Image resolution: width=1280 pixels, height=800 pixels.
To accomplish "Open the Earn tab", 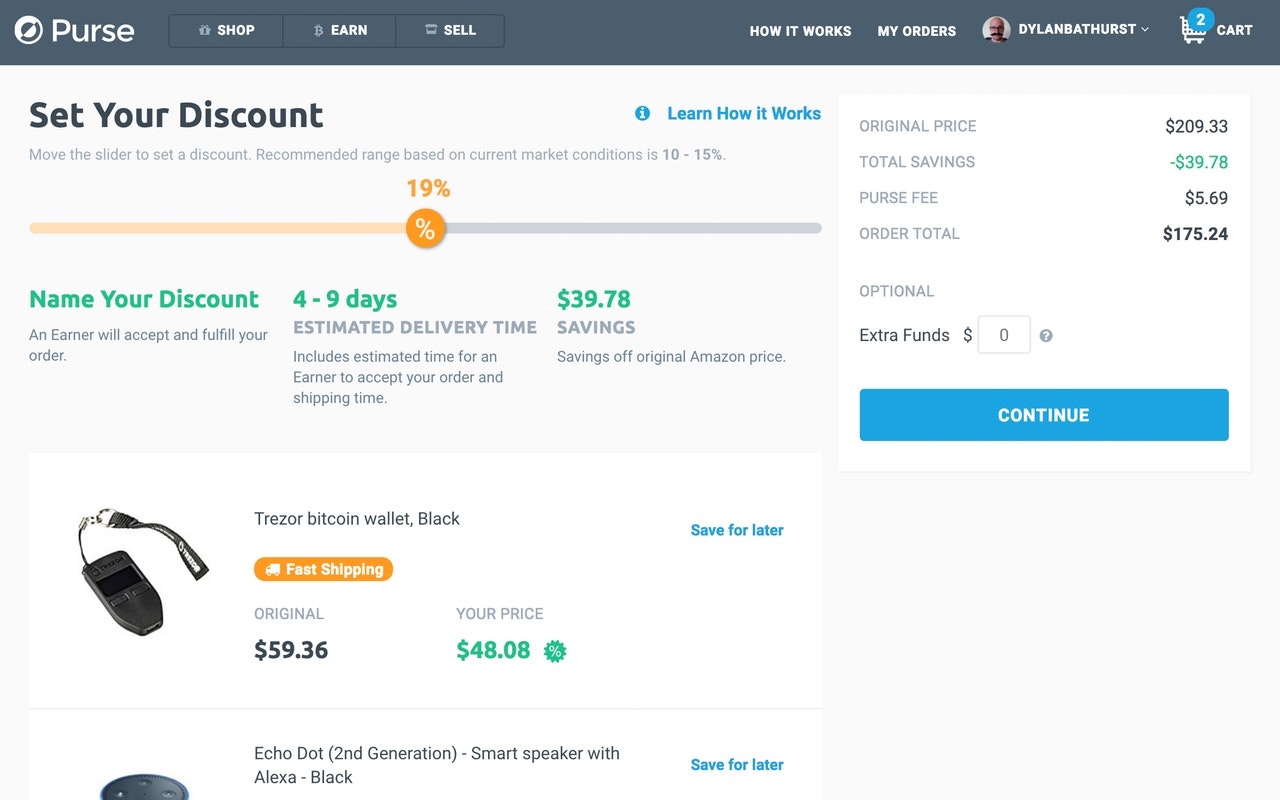I will [340, 30].
